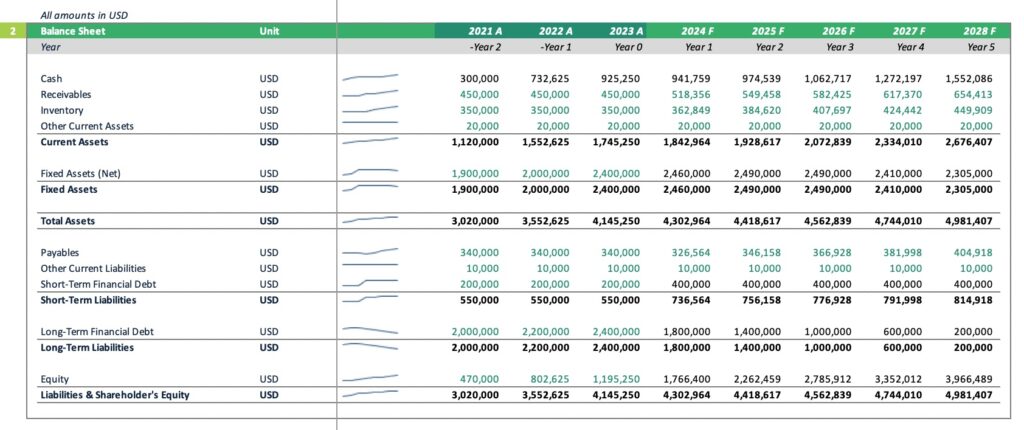This screenshot has height=430, width=1024.
Task: Select the Cash row label
Action: (52, 78)
